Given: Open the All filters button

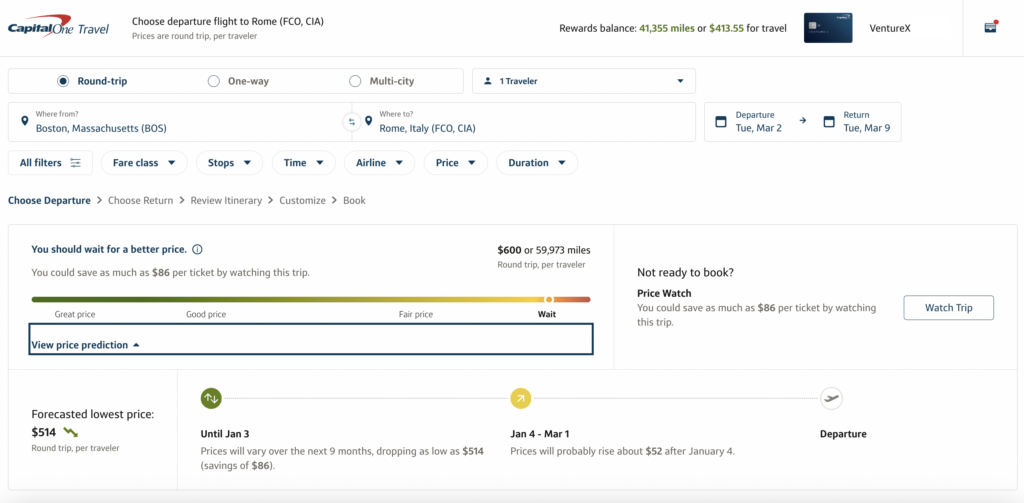Looking at the screenshot, I should 50,163.
